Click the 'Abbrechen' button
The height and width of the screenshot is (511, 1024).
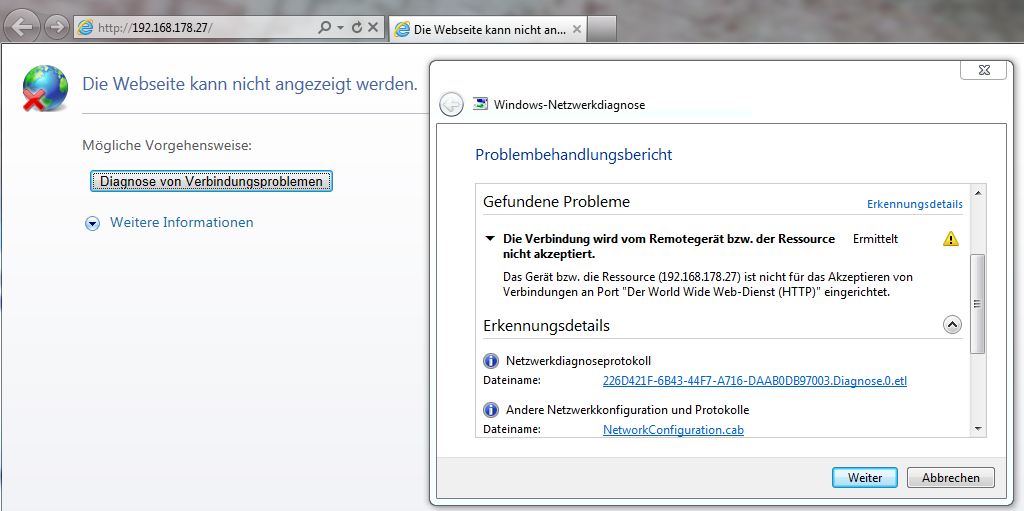pyautogui.click(x=951, y=478)
